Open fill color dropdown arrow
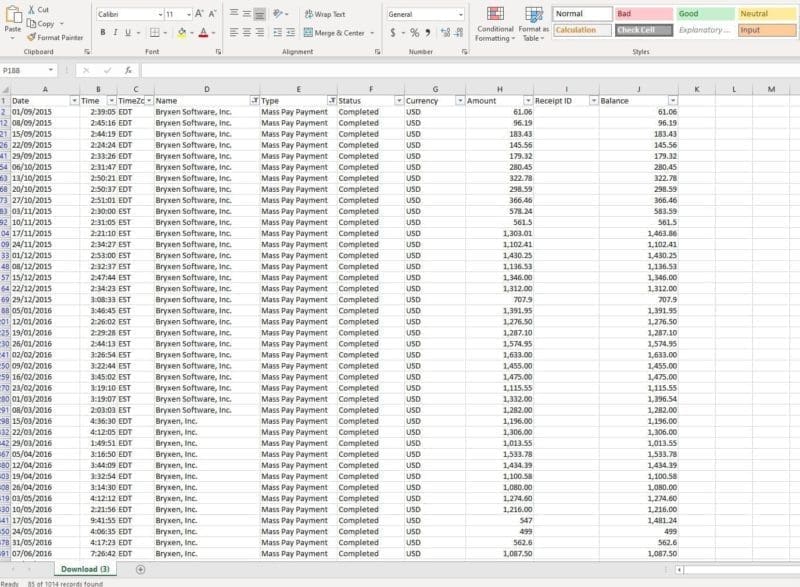 [192, 33]
